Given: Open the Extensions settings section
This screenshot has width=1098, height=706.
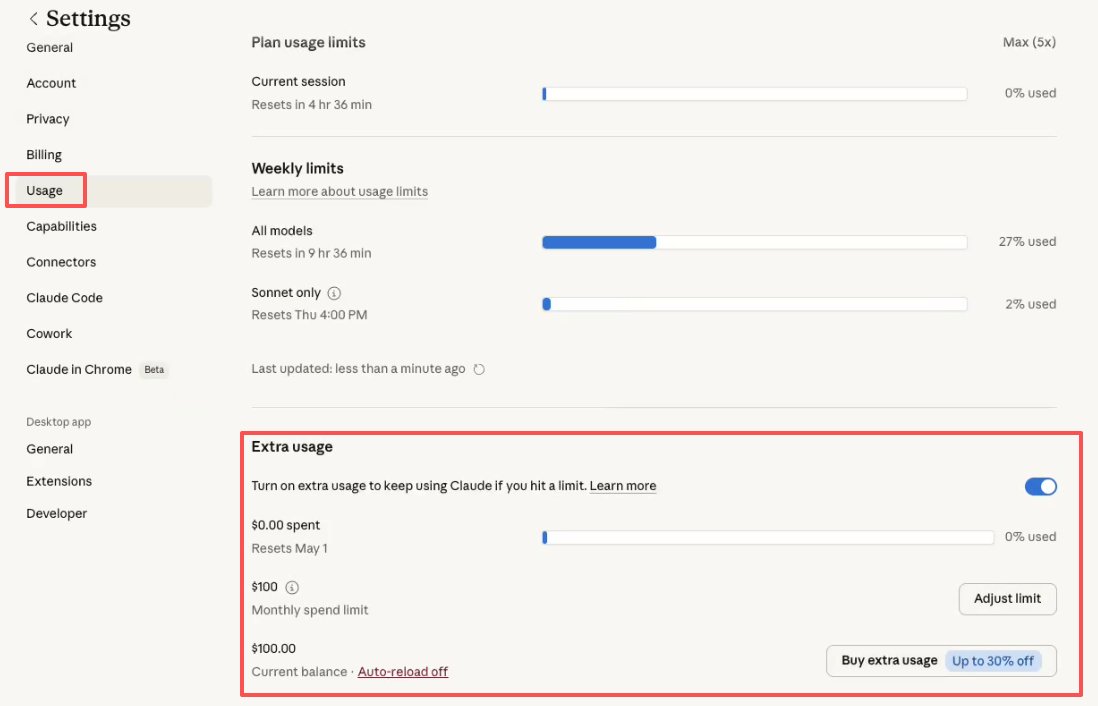Looking at the screenshot, I should tap(59, 481).
